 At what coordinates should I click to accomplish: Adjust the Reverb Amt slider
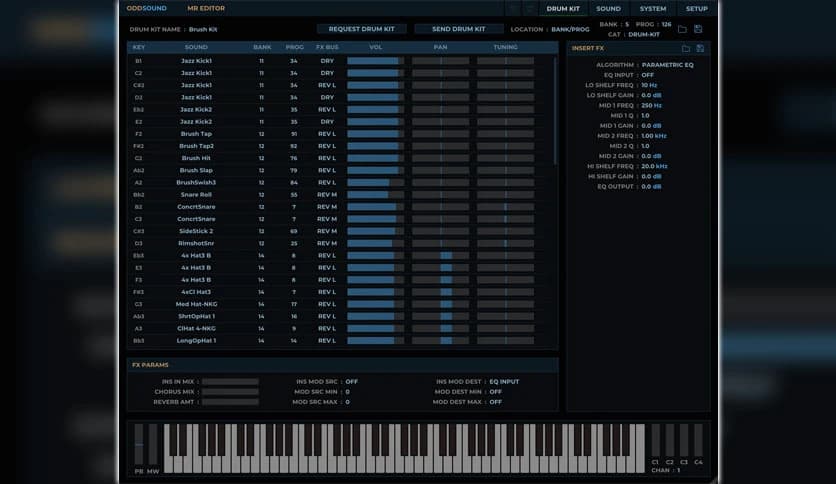pyautogui.click(x=230, y=402)
